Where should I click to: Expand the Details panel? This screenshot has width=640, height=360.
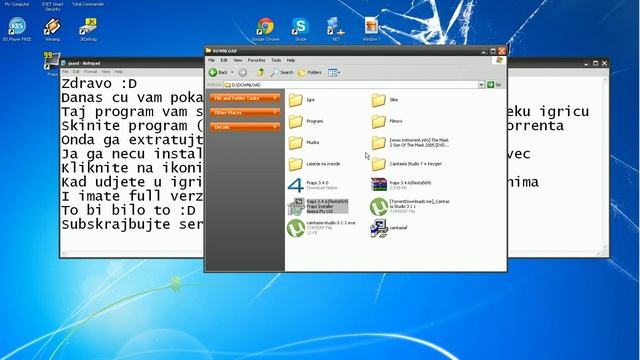(245, 127)
